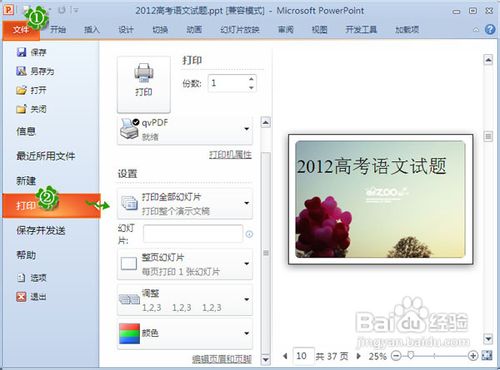This screenshot has height=370, width=500.
Task: Click the Save item in the sidebar
Action: coord(31,52)
